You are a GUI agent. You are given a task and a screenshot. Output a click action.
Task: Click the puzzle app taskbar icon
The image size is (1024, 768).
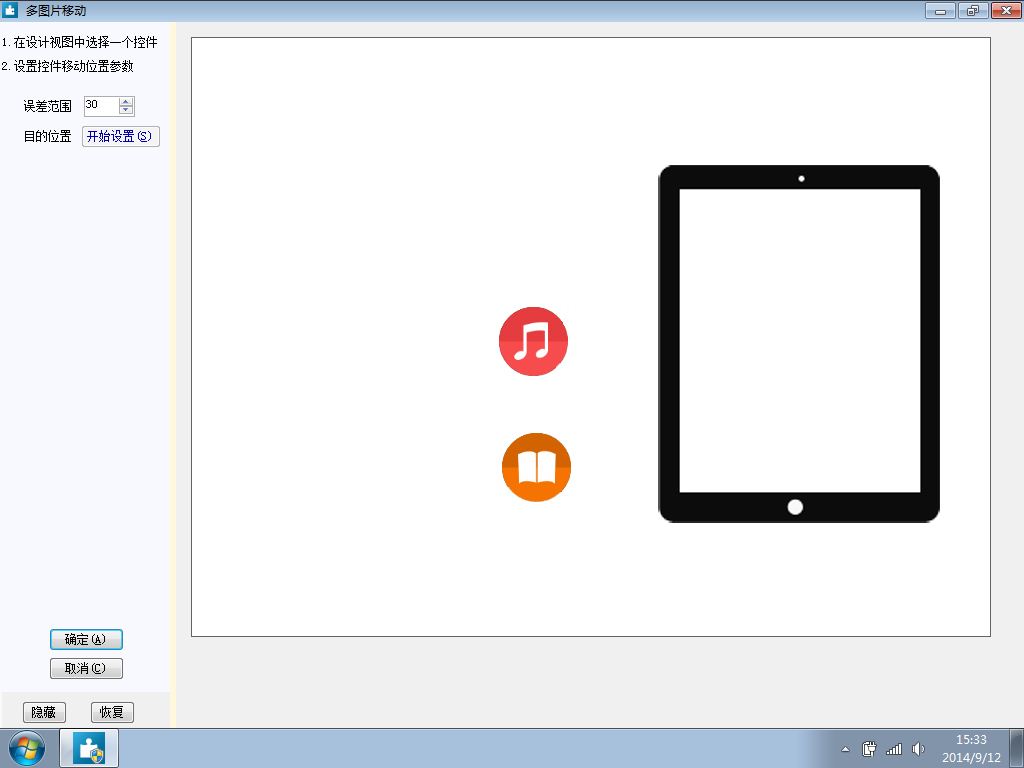point(89,748)
